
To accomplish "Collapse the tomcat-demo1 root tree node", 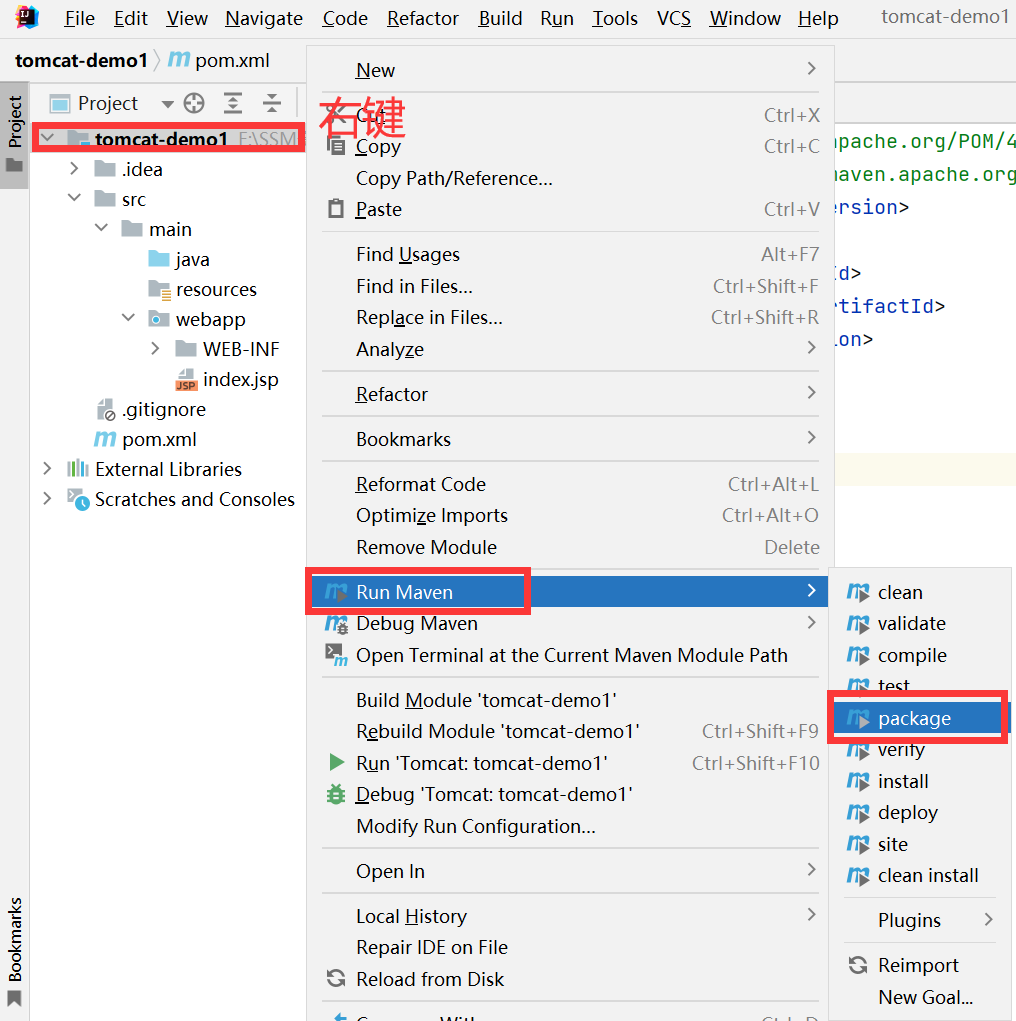I will (48, 138).
